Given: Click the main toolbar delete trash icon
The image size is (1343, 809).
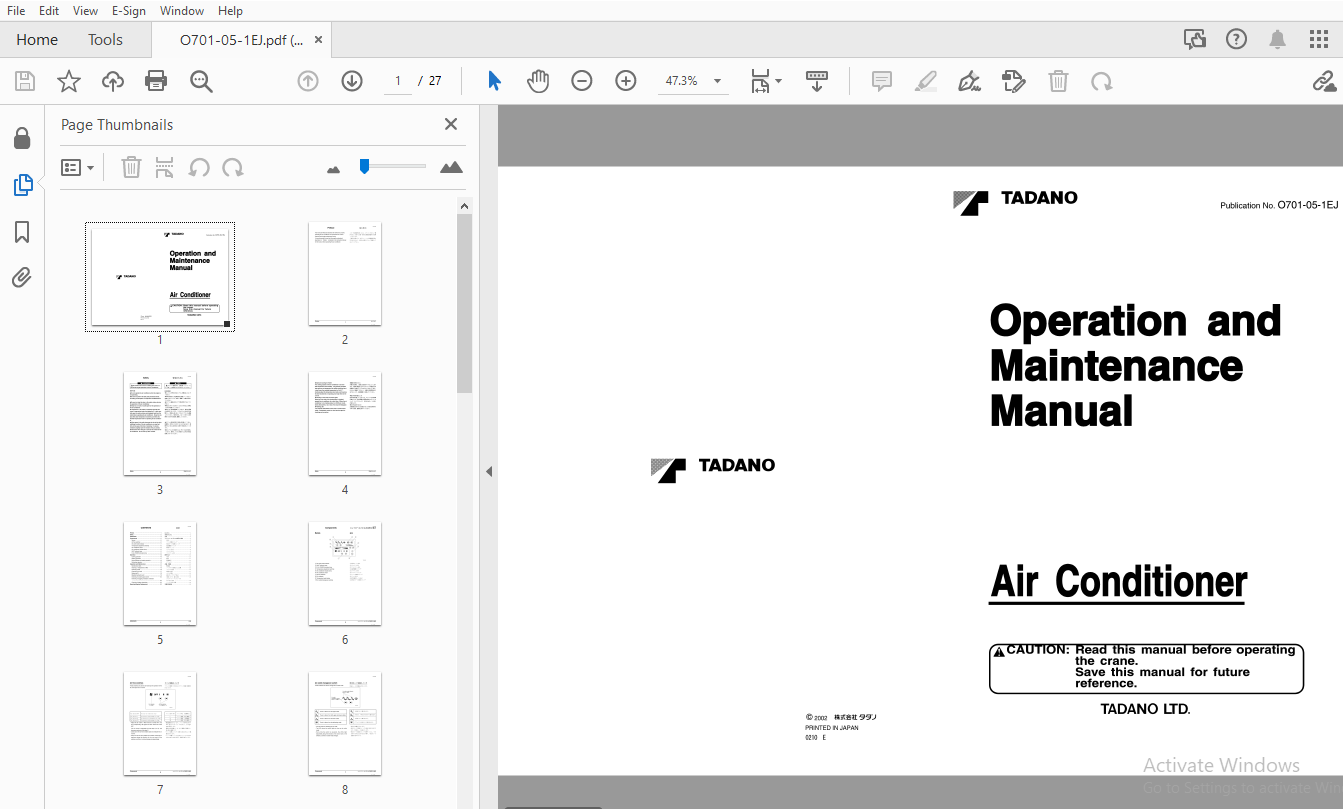Looking at the screenshot, I should click(x=1058, y=81).
